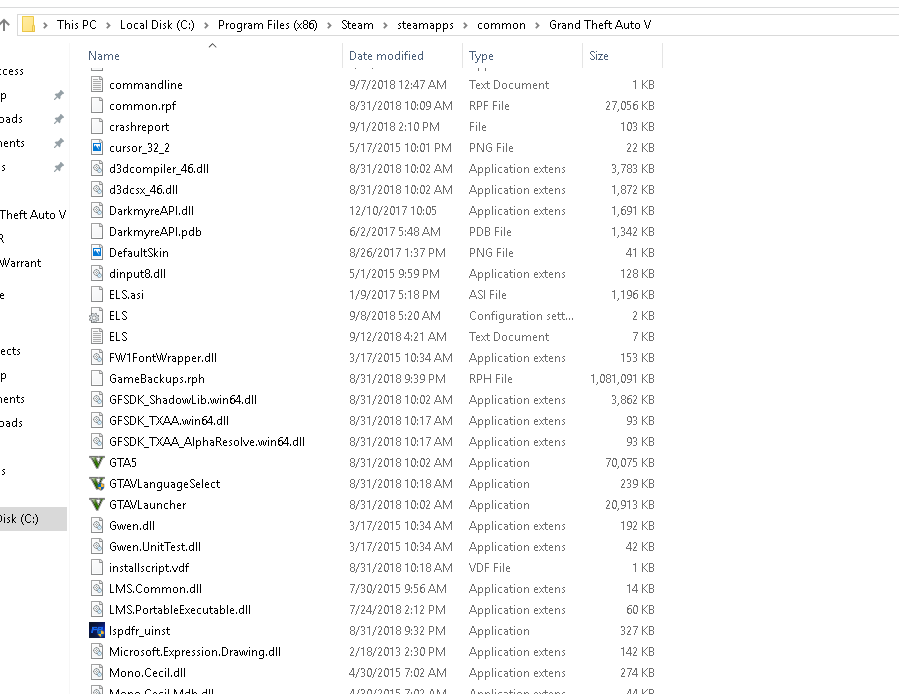Click the lspdfr_uinst application icon
The height and width of the screenshot is (694, 899).
tap(97, 631)
